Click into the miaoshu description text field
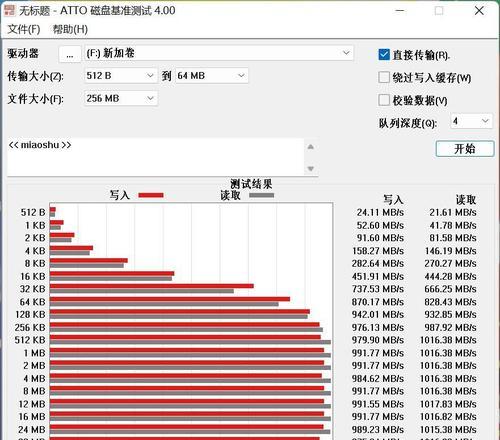This screenshot has width=500, height=440. coord(155,157)
